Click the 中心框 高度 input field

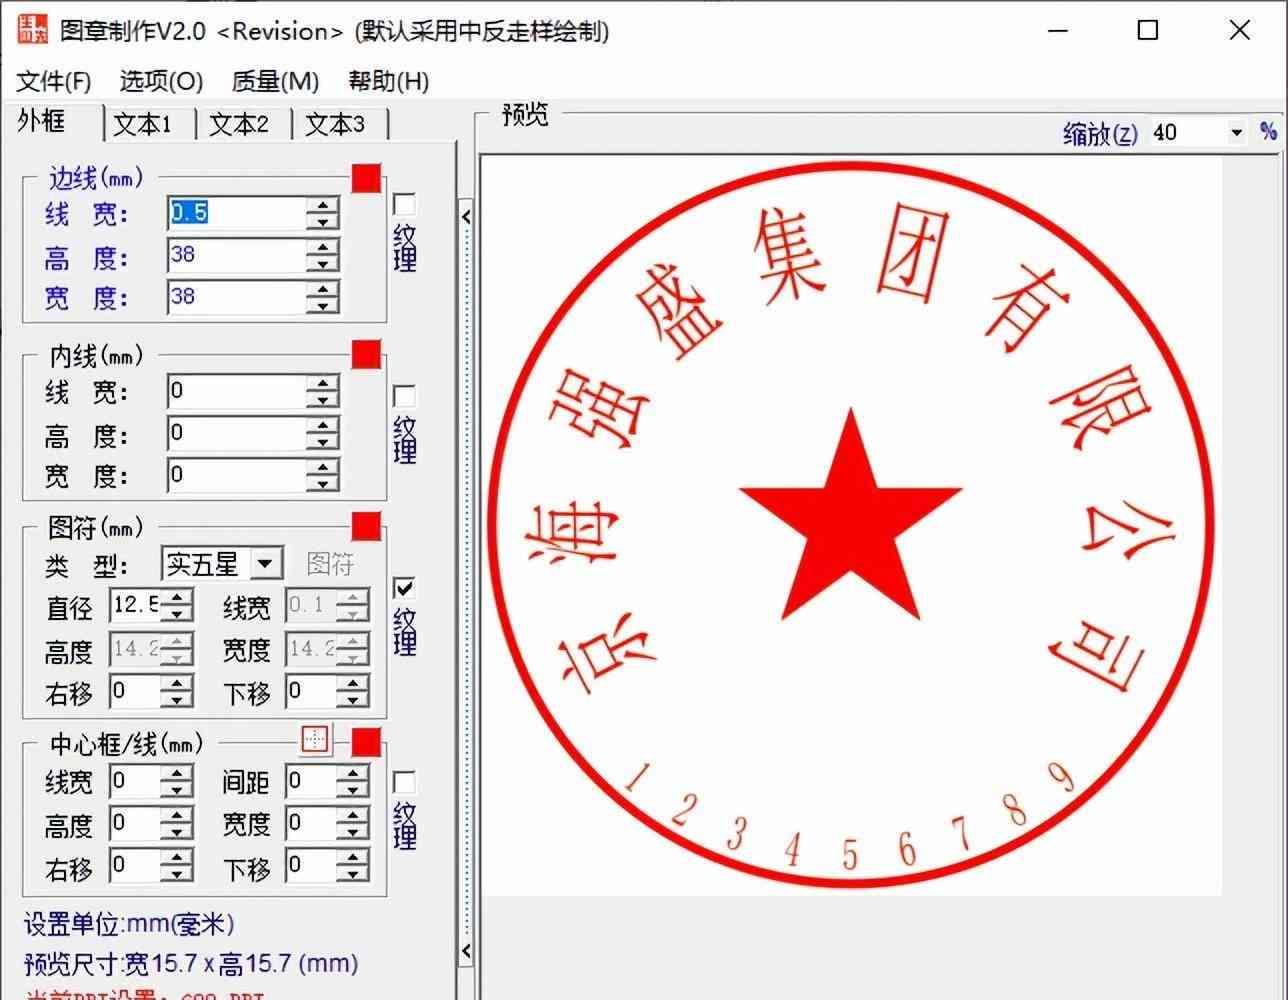coord(135,824)
